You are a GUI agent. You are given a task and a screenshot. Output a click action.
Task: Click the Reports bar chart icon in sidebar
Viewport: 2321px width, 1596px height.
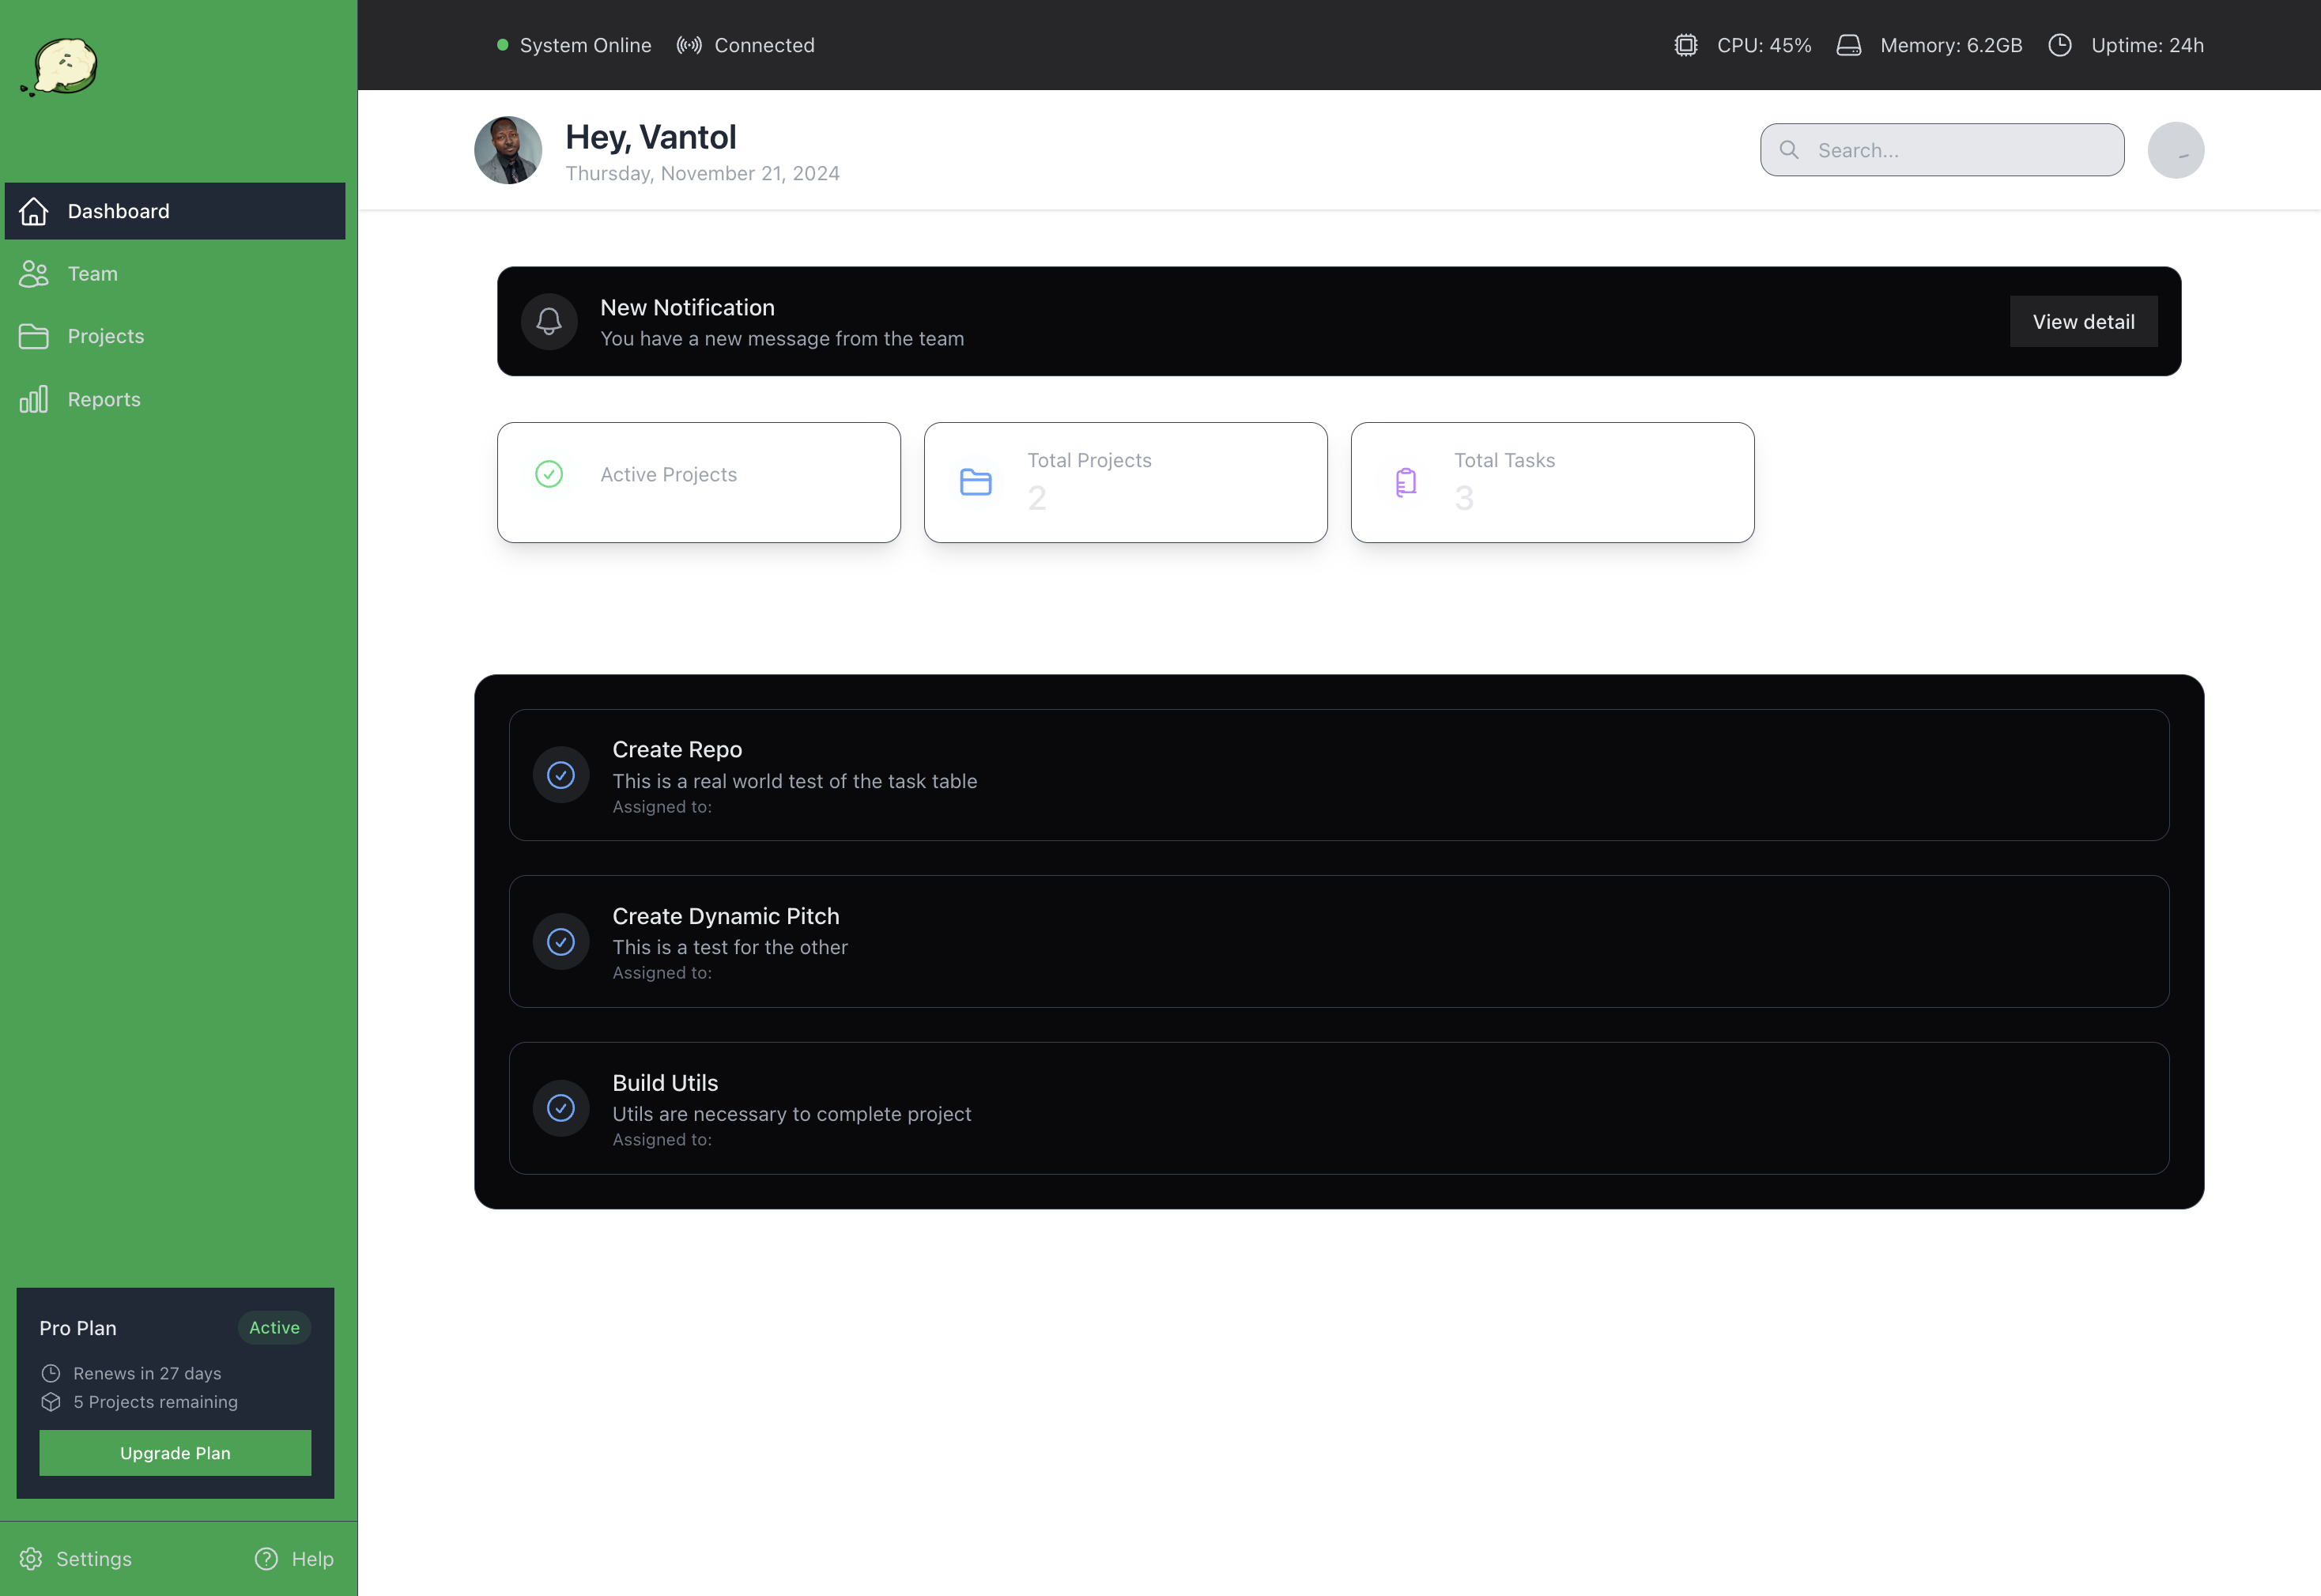[x=34, y=398]
